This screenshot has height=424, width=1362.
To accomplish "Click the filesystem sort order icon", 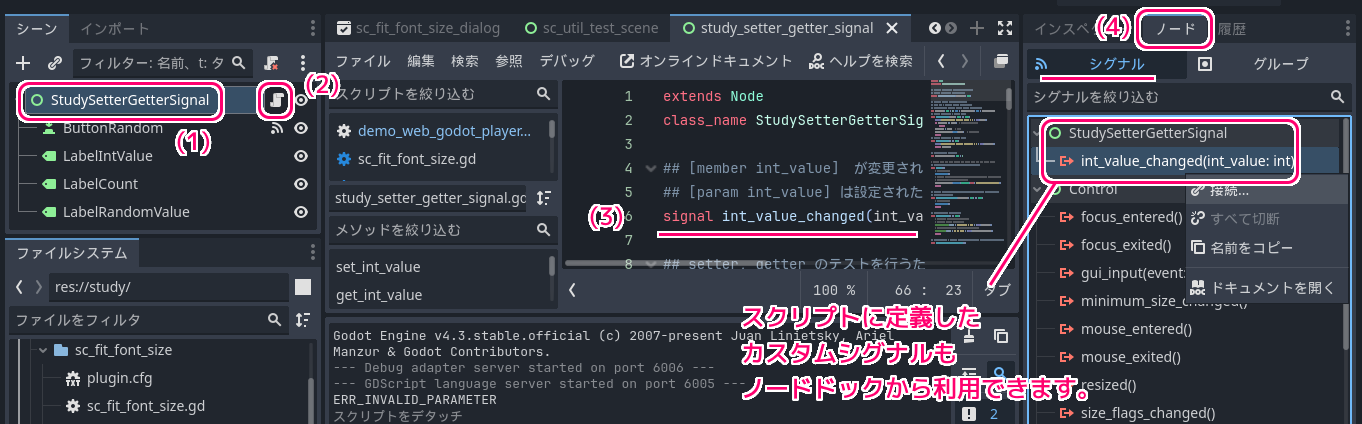I will (303, 320).
